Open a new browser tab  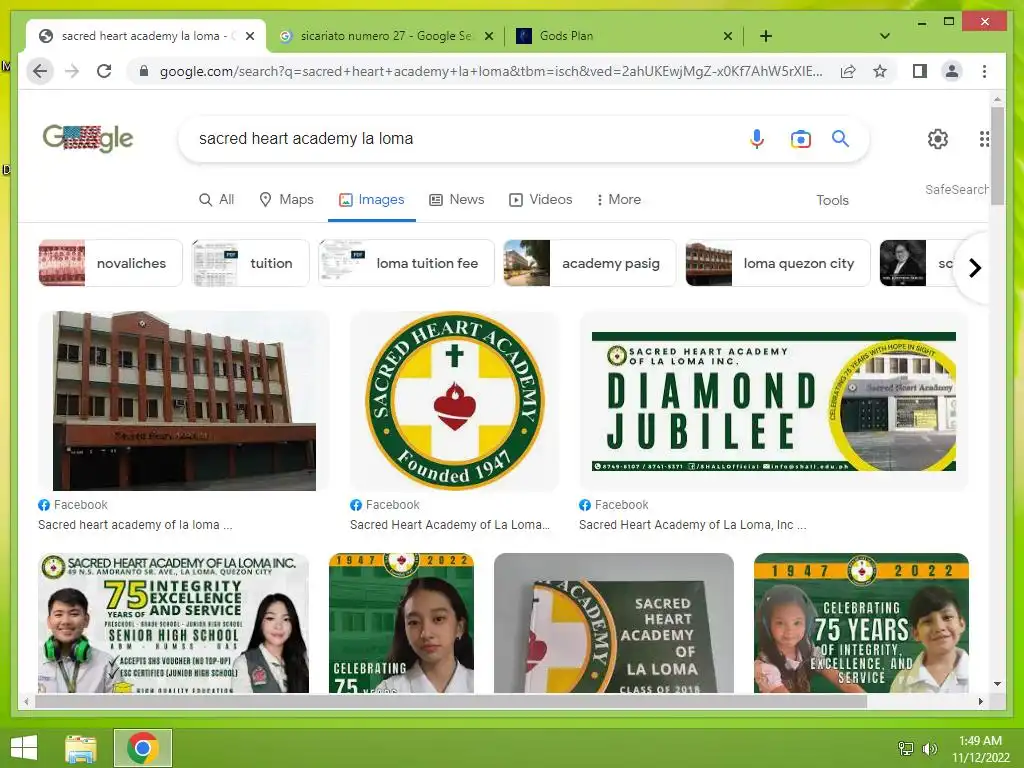766,36
